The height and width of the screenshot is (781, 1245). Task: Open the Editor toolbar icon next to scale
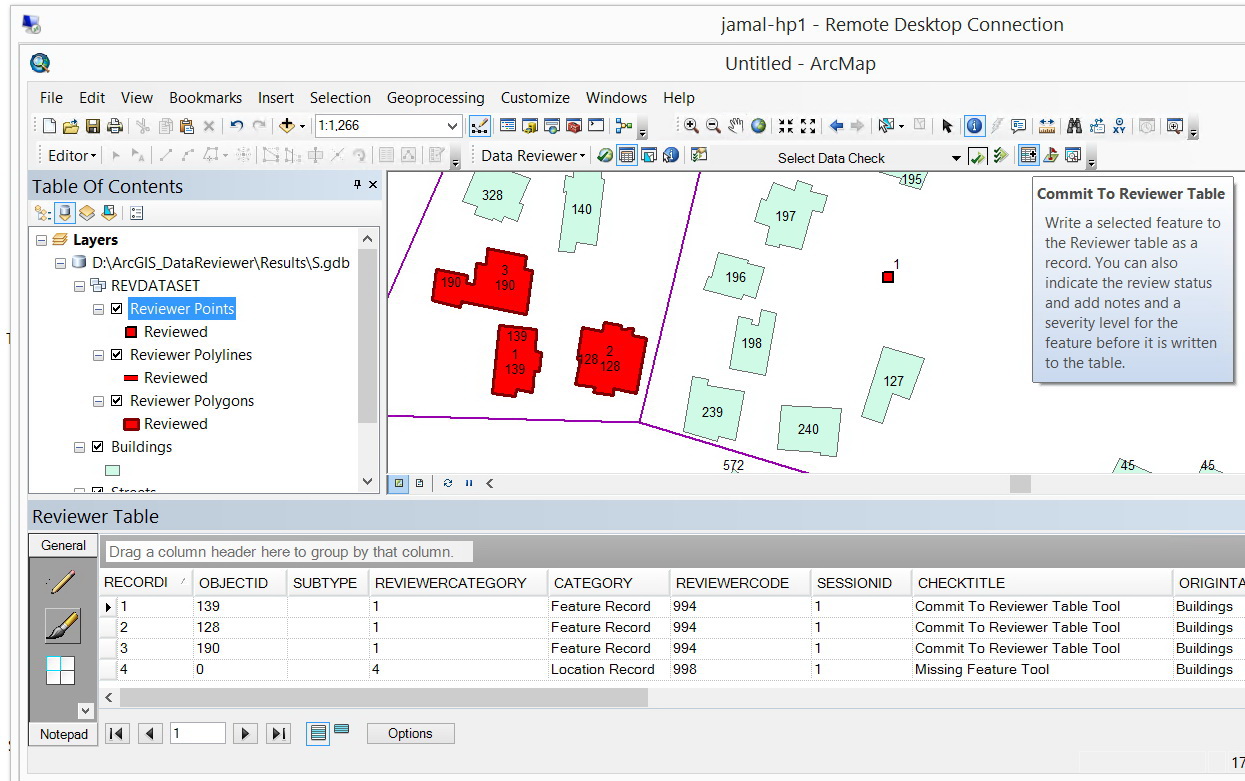[479, 126]
